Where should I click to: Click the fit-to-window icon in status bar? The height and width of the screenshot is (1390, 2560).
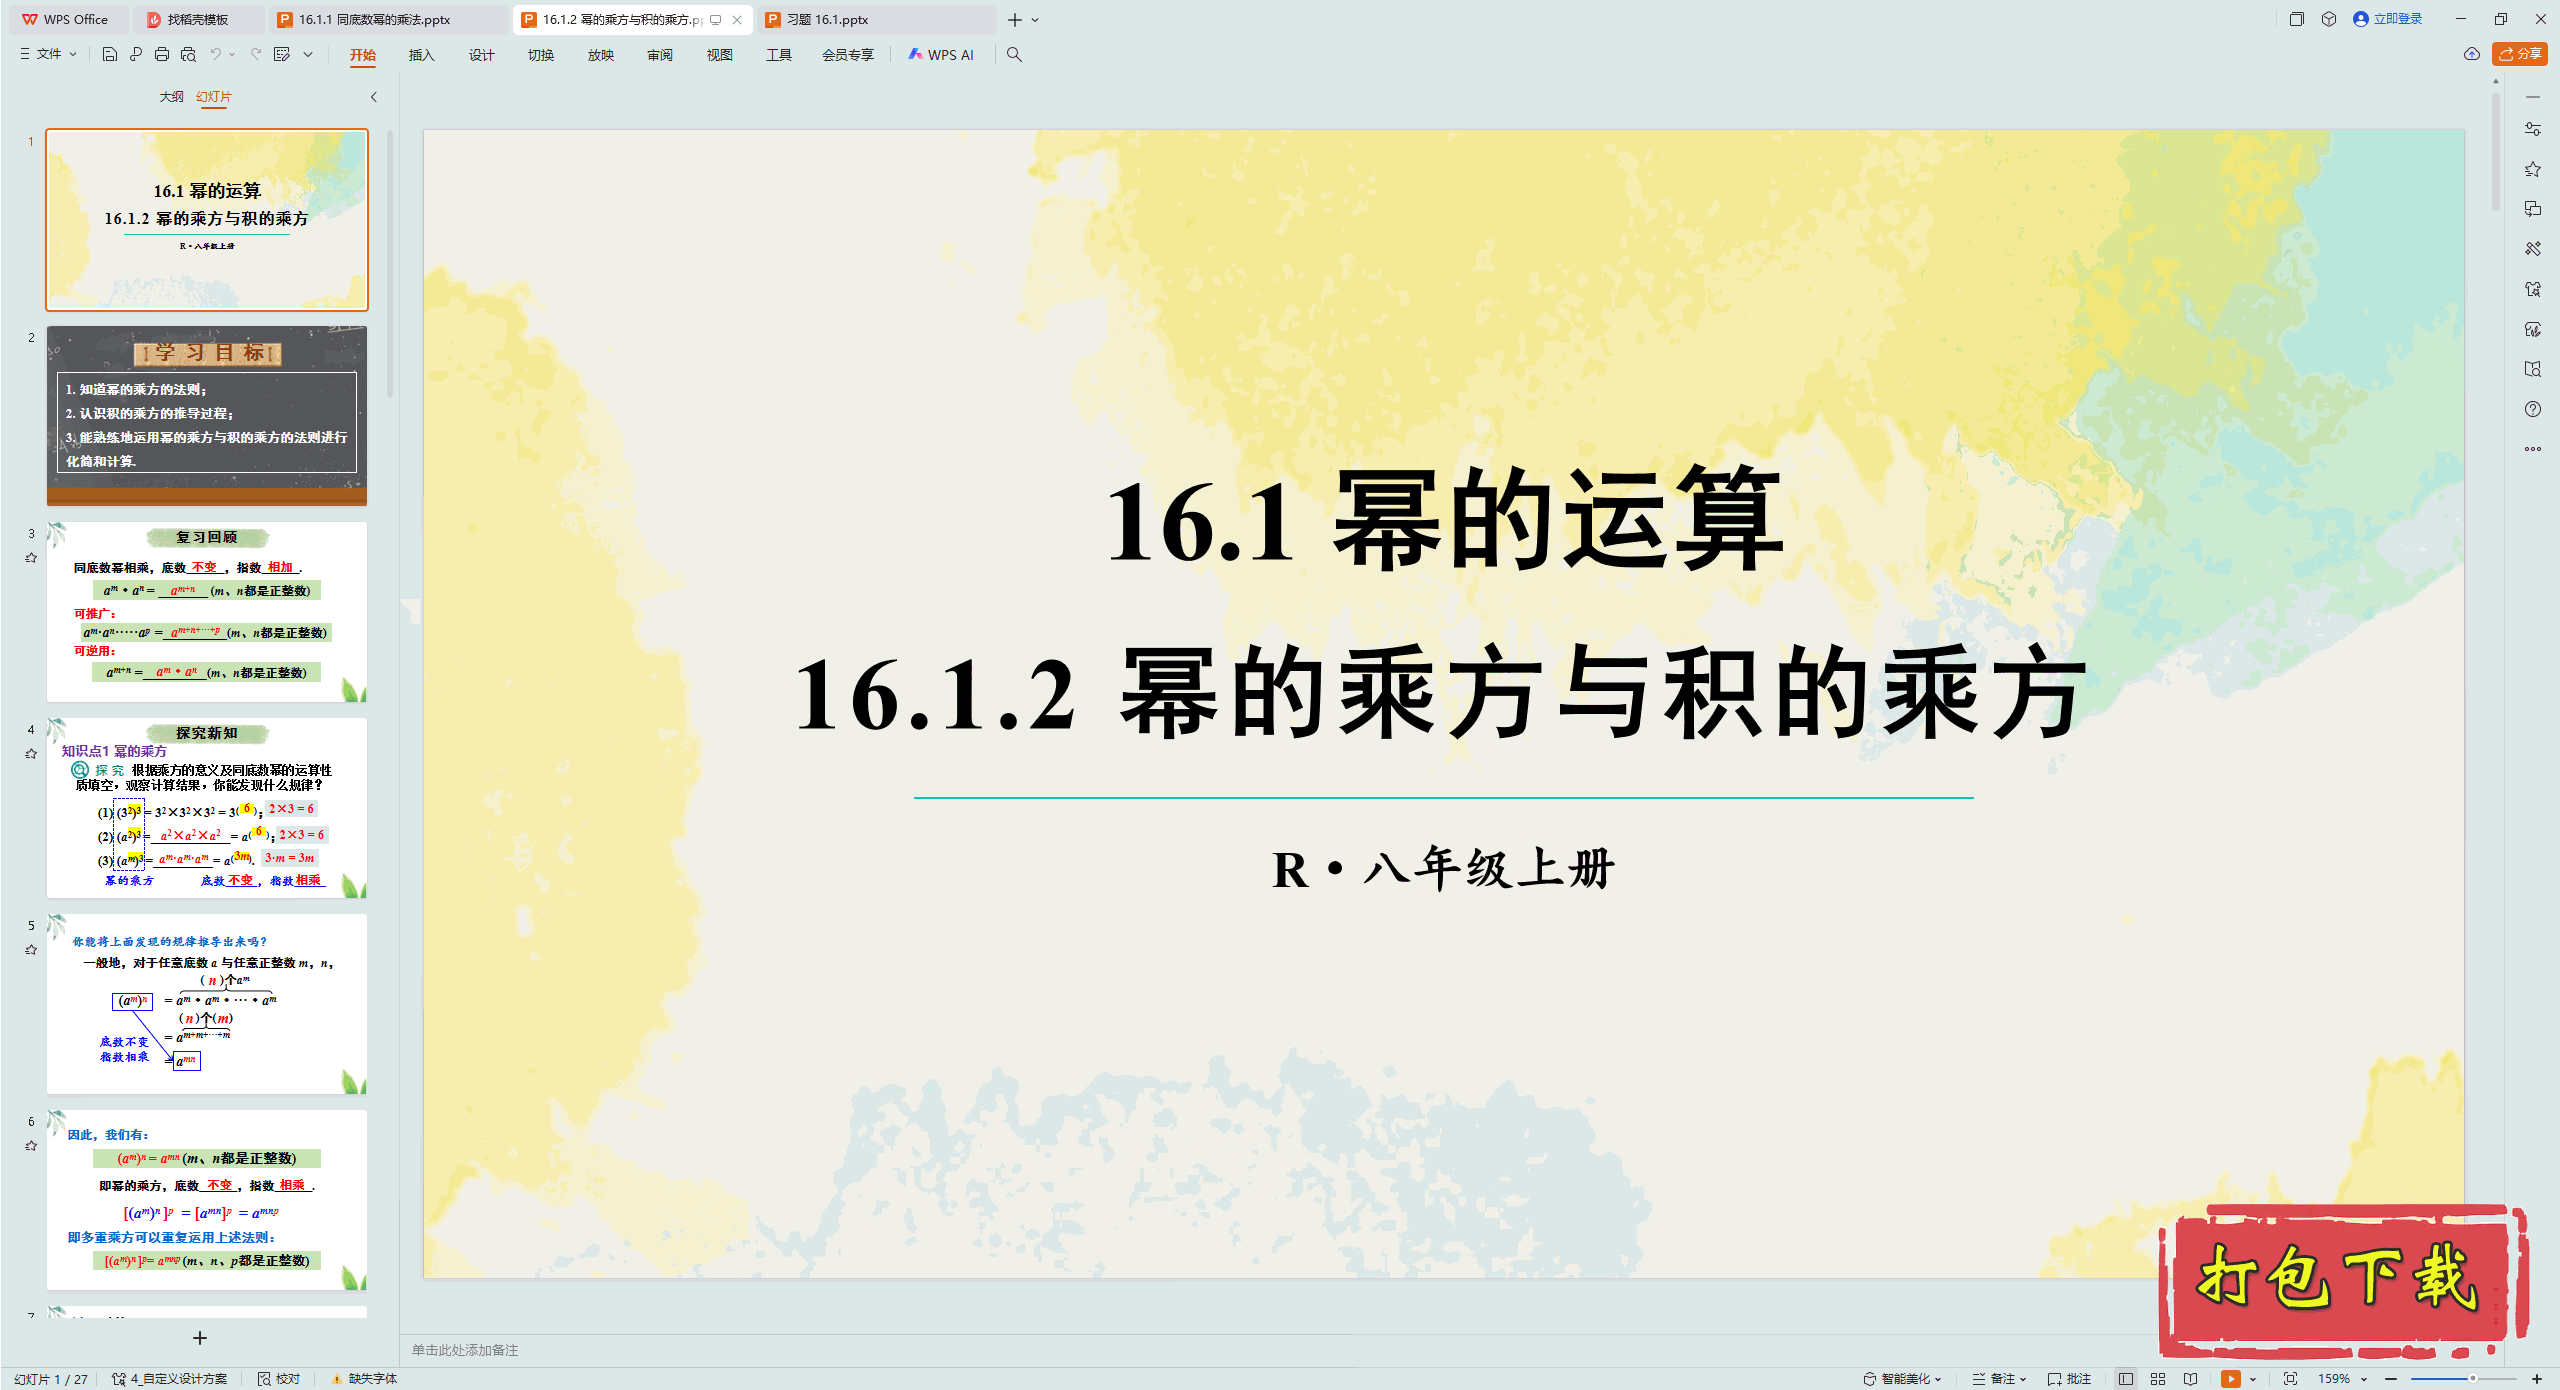[x=2290, y=1378]
